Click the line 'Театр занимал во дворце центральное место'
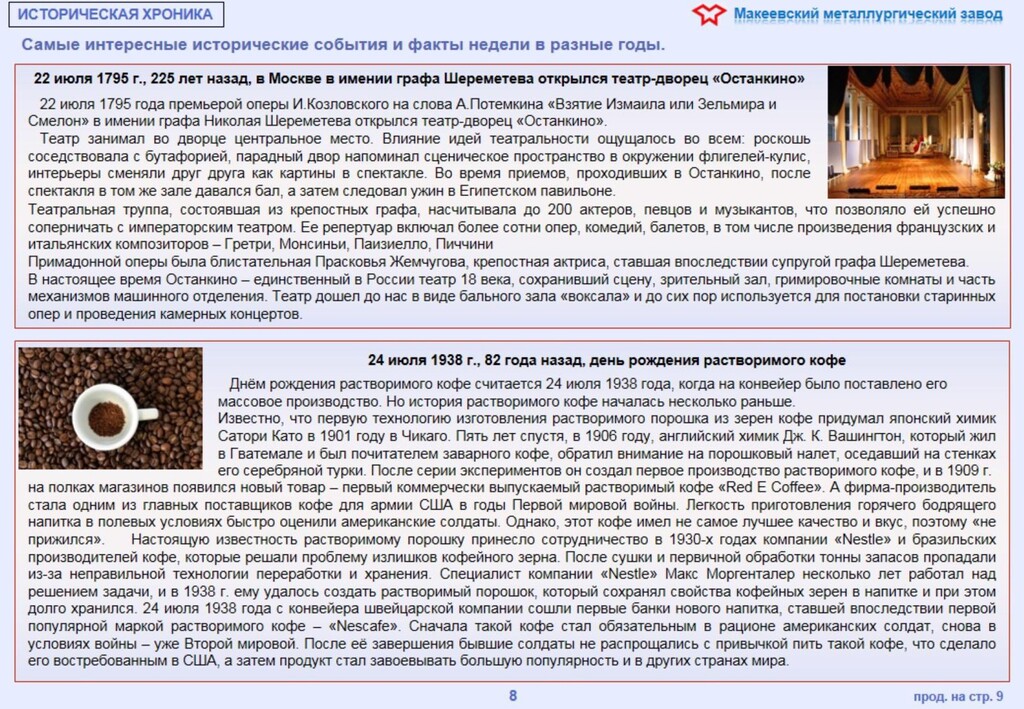The image size is (1024, 709). 206,138
